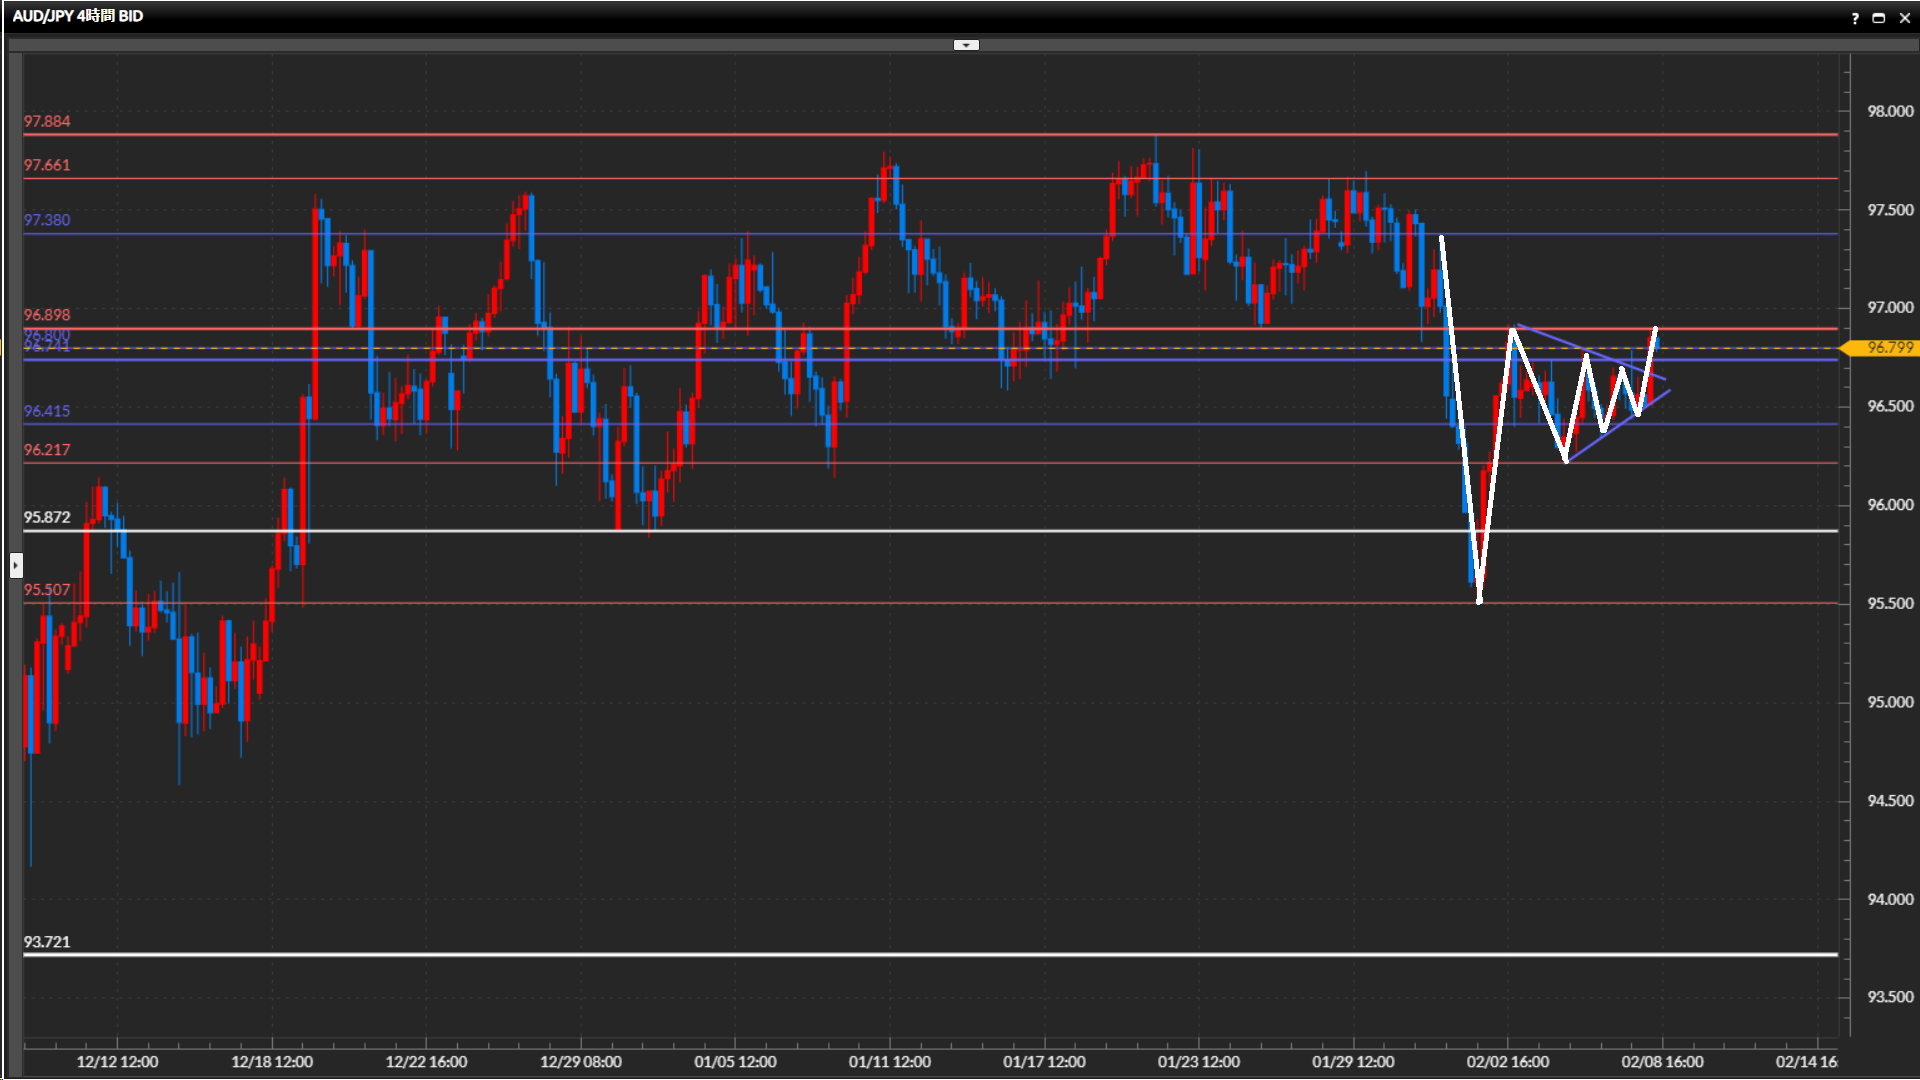1920x1080 pixels.
Task: Maximize the AUD/JPY chart window
Action: pyautogui.click(x=1879, y=18)
